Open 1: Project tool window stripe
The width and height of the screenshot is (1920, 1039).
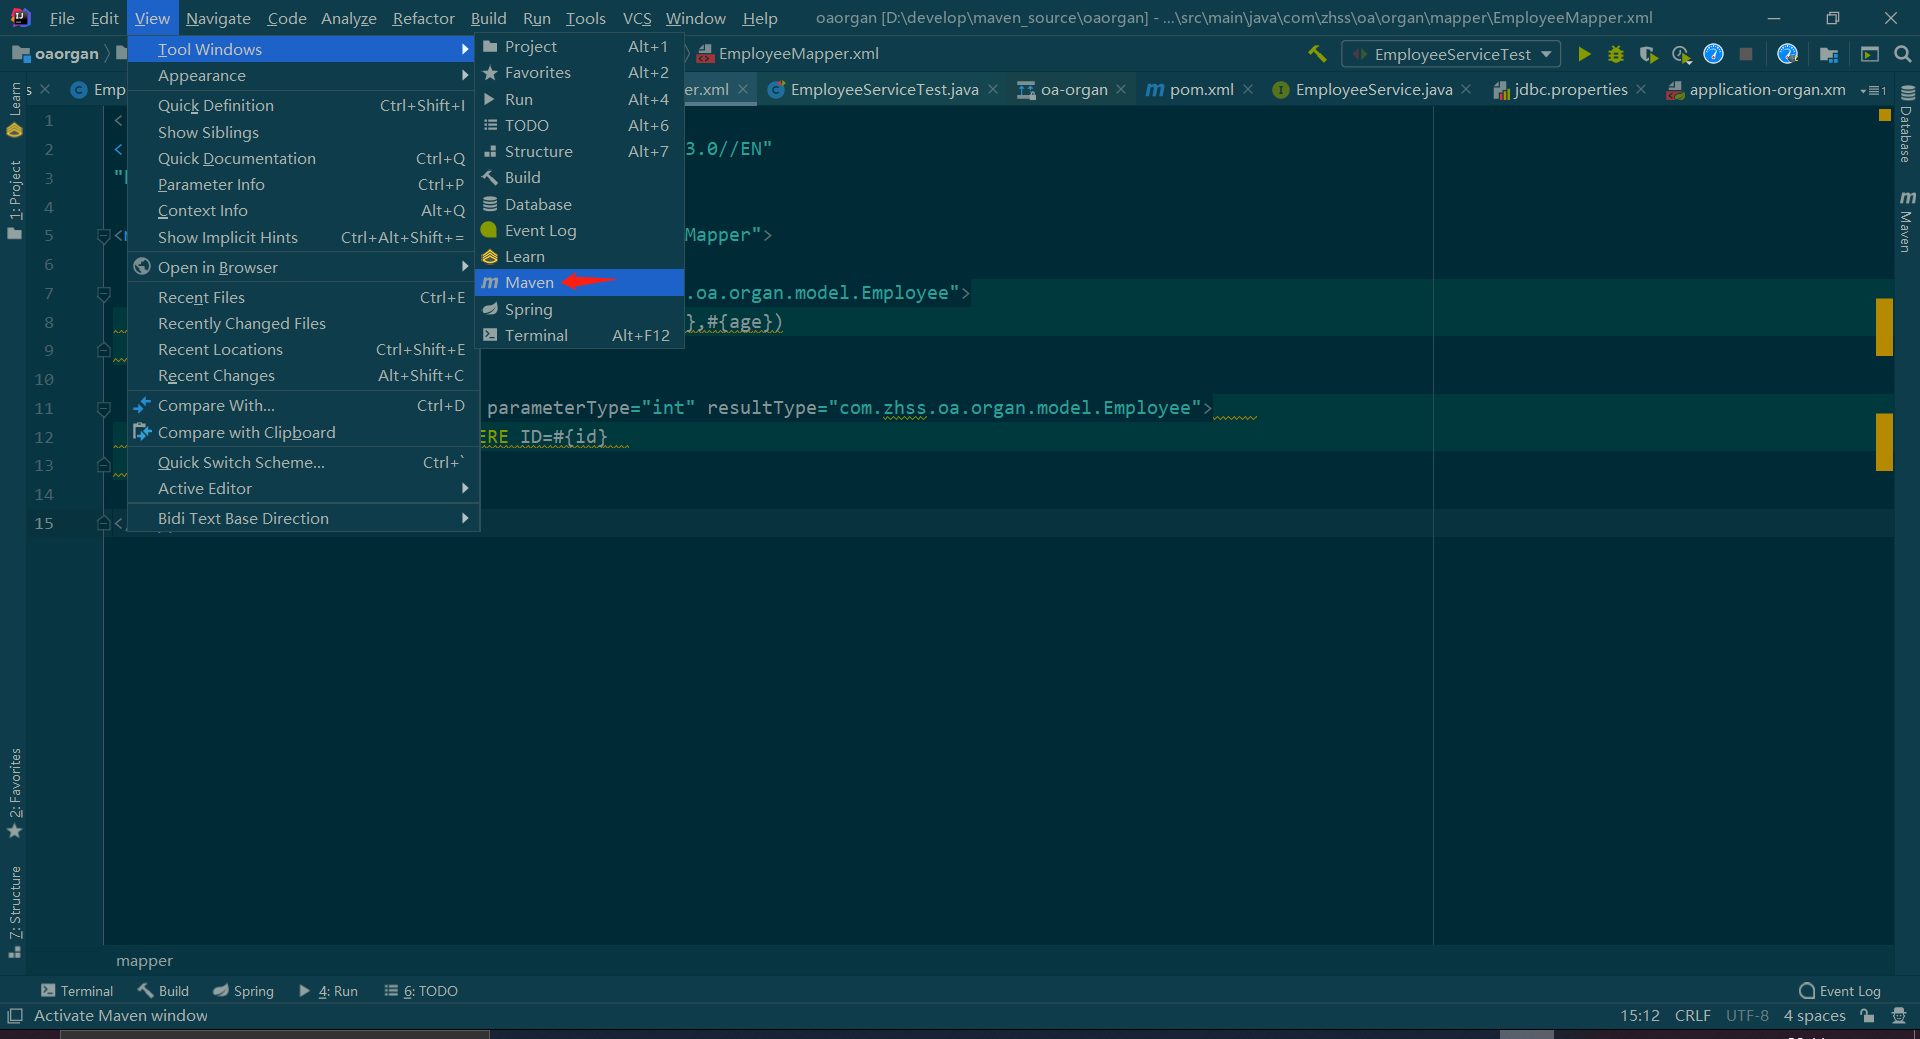[15, 200]
